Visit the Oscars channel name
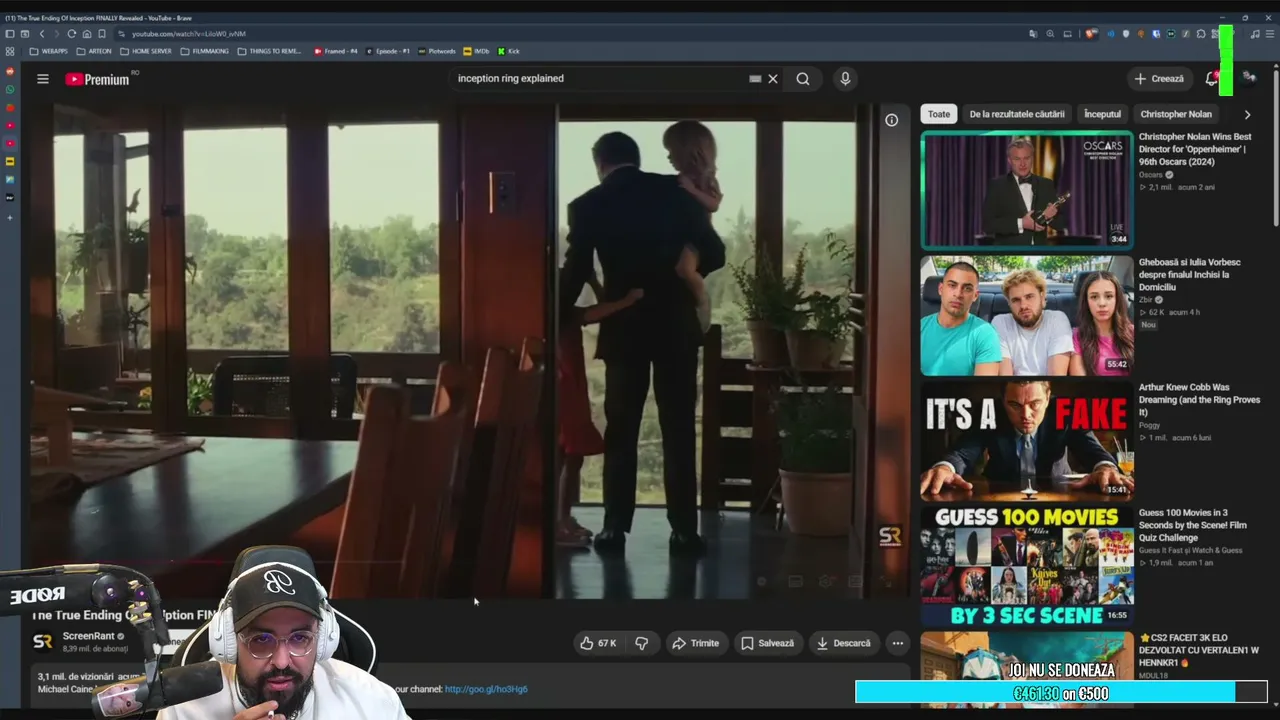 click(x=1151, y=175)
